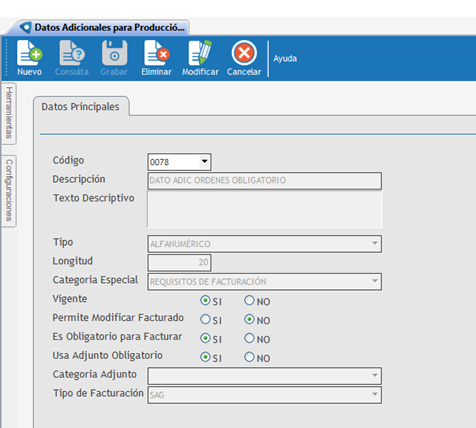This screenshot has width=476, height=428.
Task: Click the red Cancelar icon
Action: [244, 53]
